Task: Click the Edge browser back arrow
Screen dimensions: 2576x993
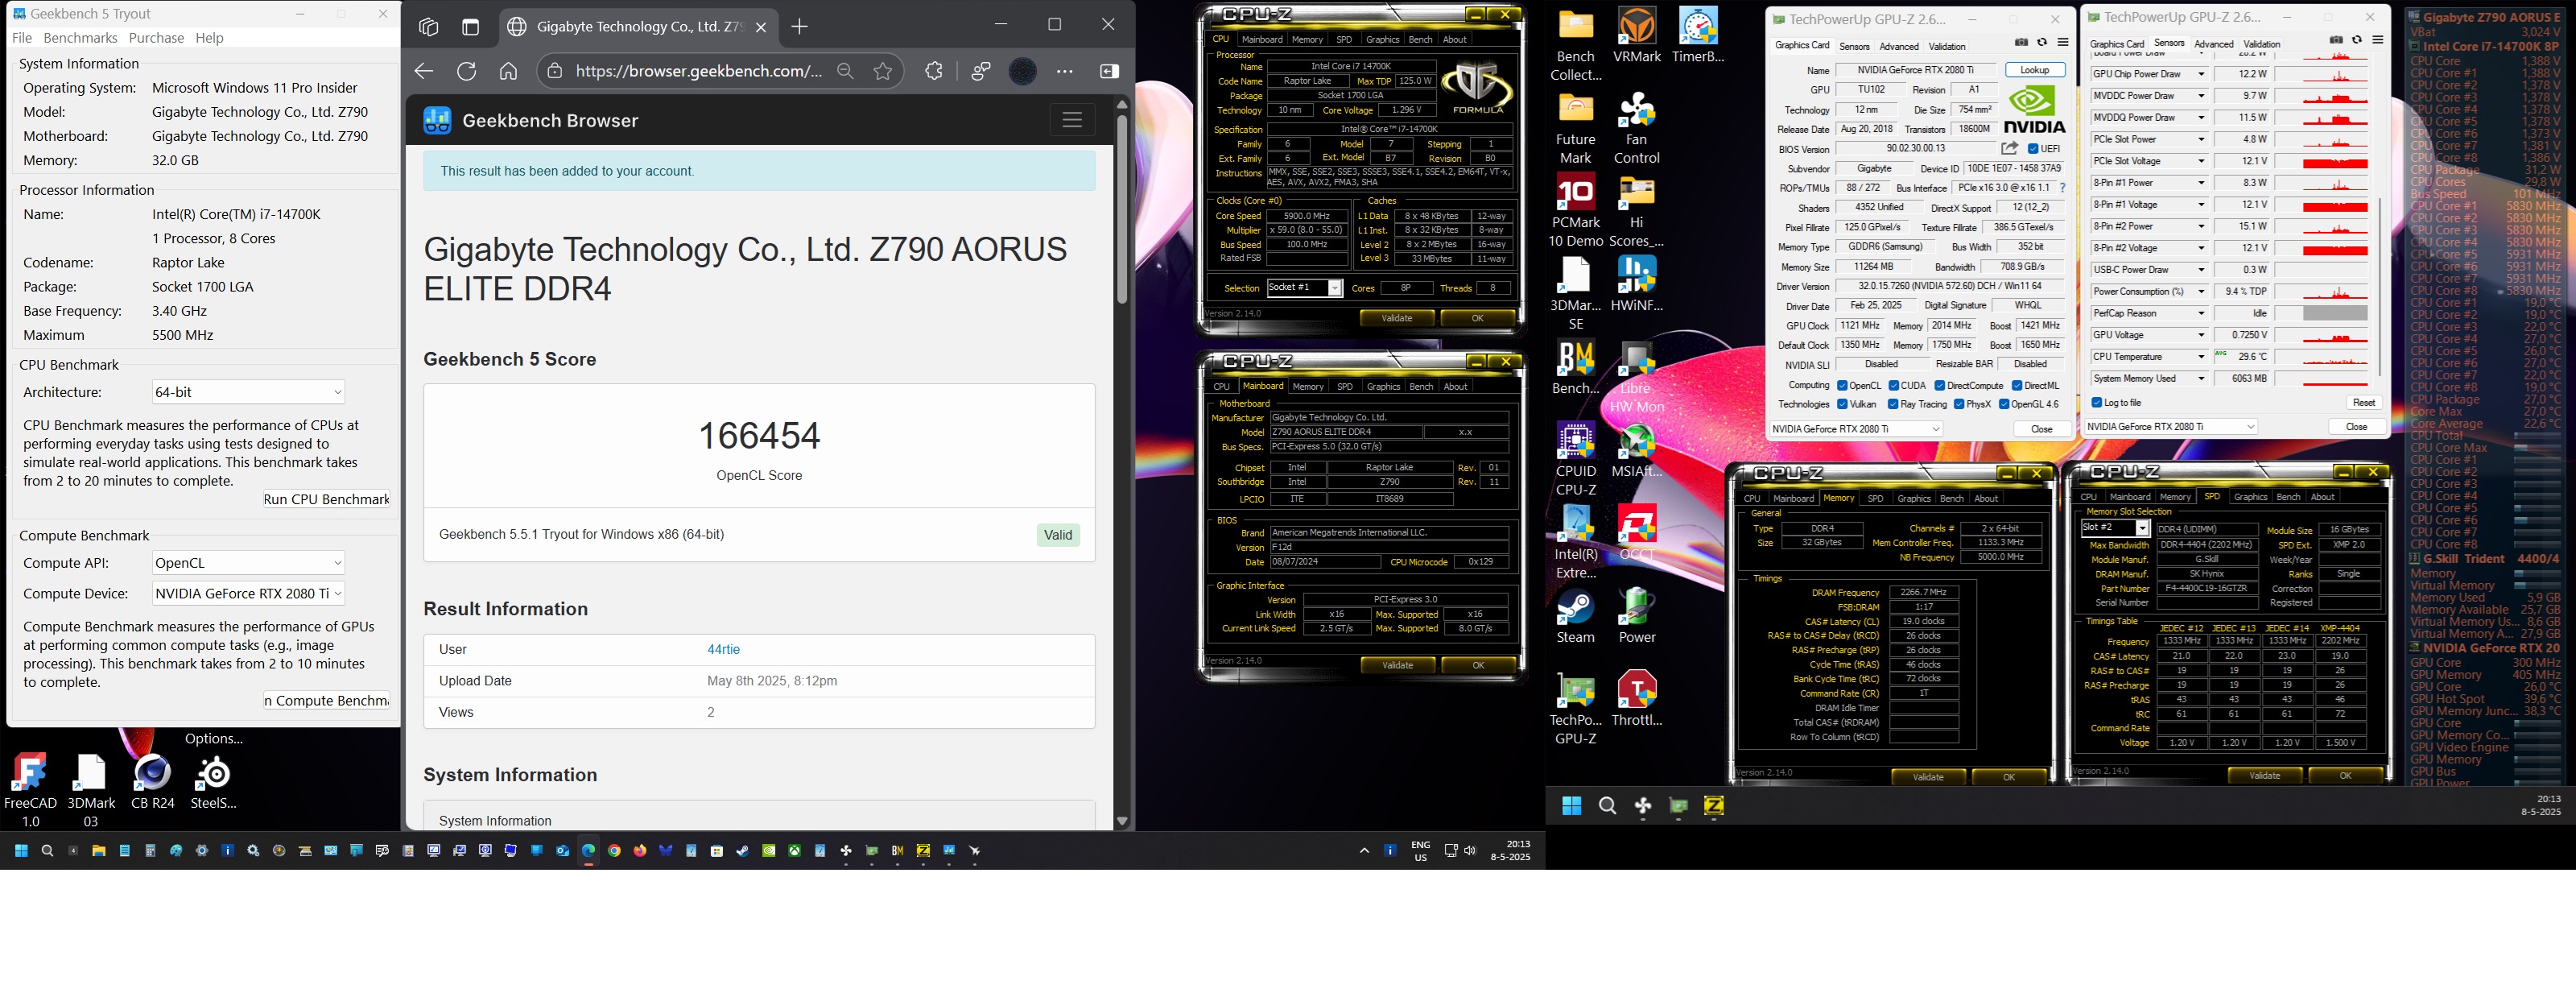Action: tap(424, 71)
